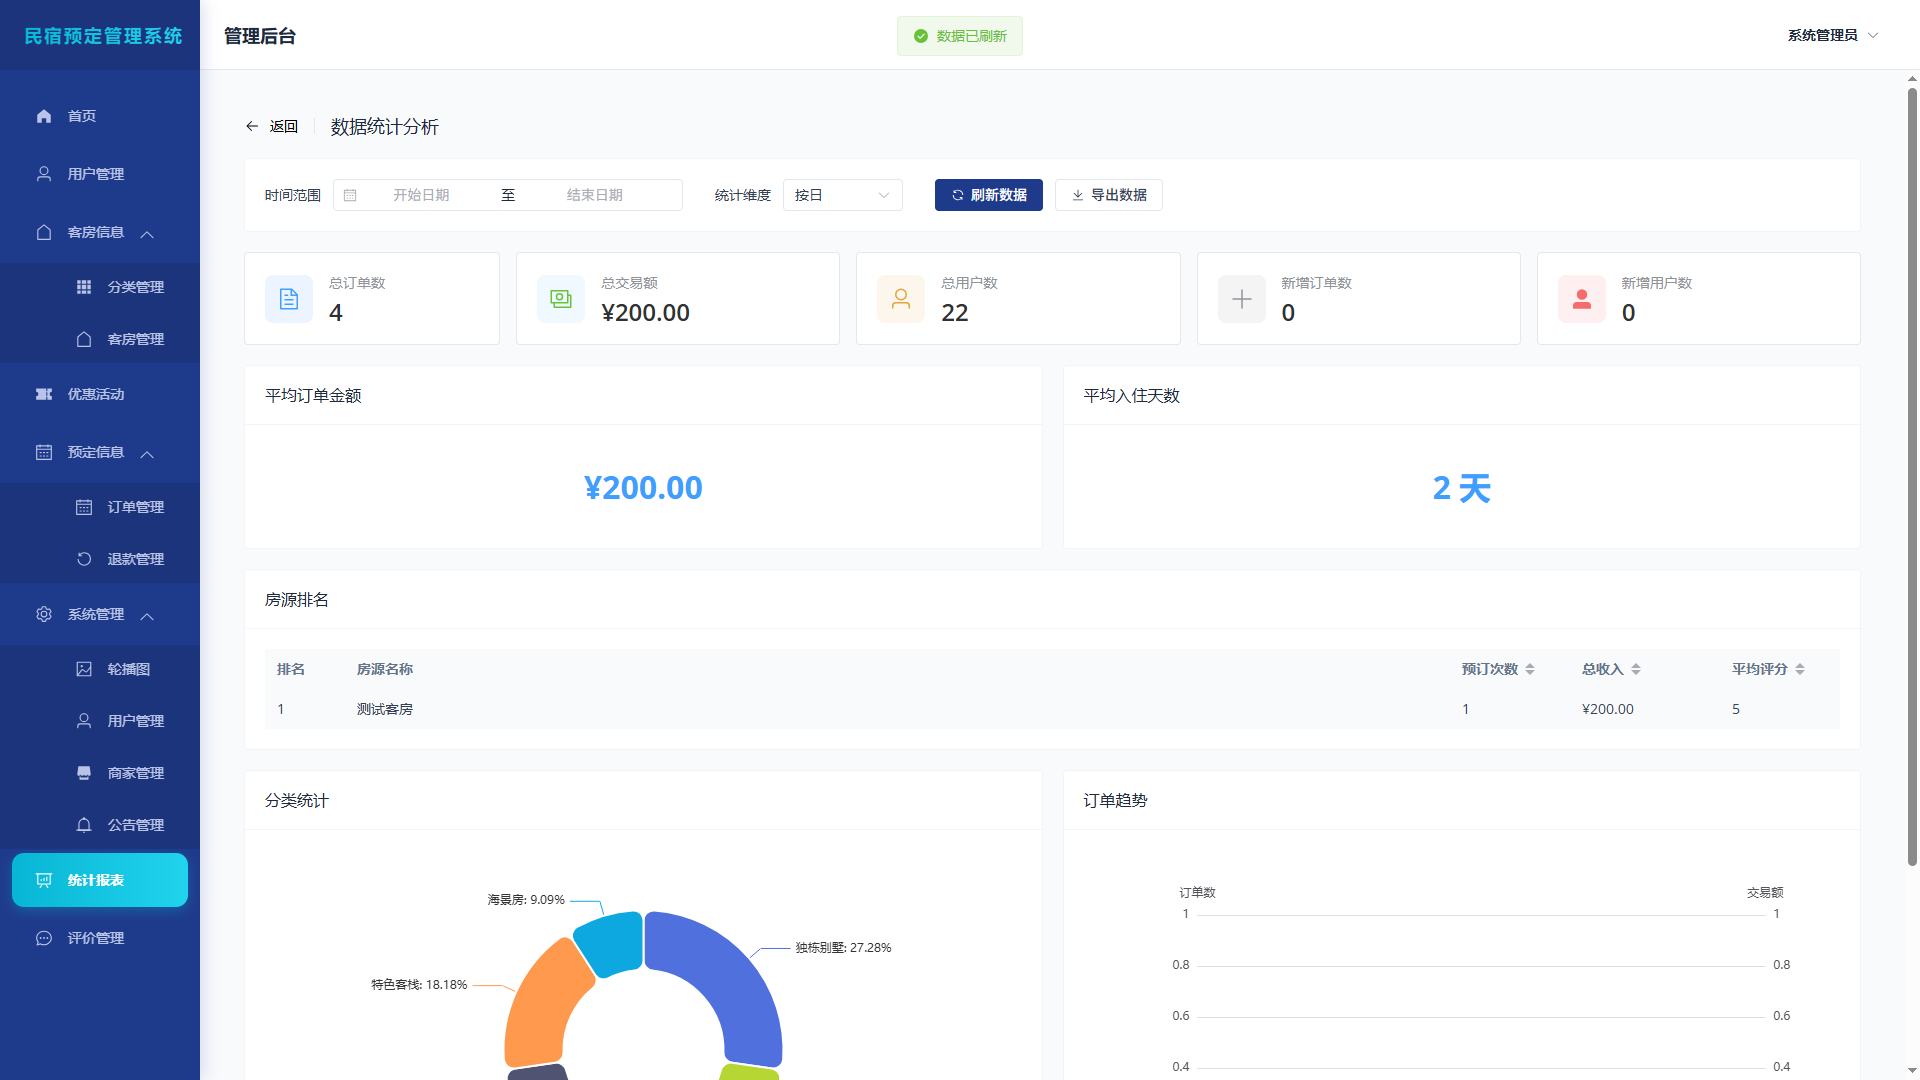1920x1080 pixels.
Task: Click the 房源排名 section heading
Action: (x=296, y=600)
